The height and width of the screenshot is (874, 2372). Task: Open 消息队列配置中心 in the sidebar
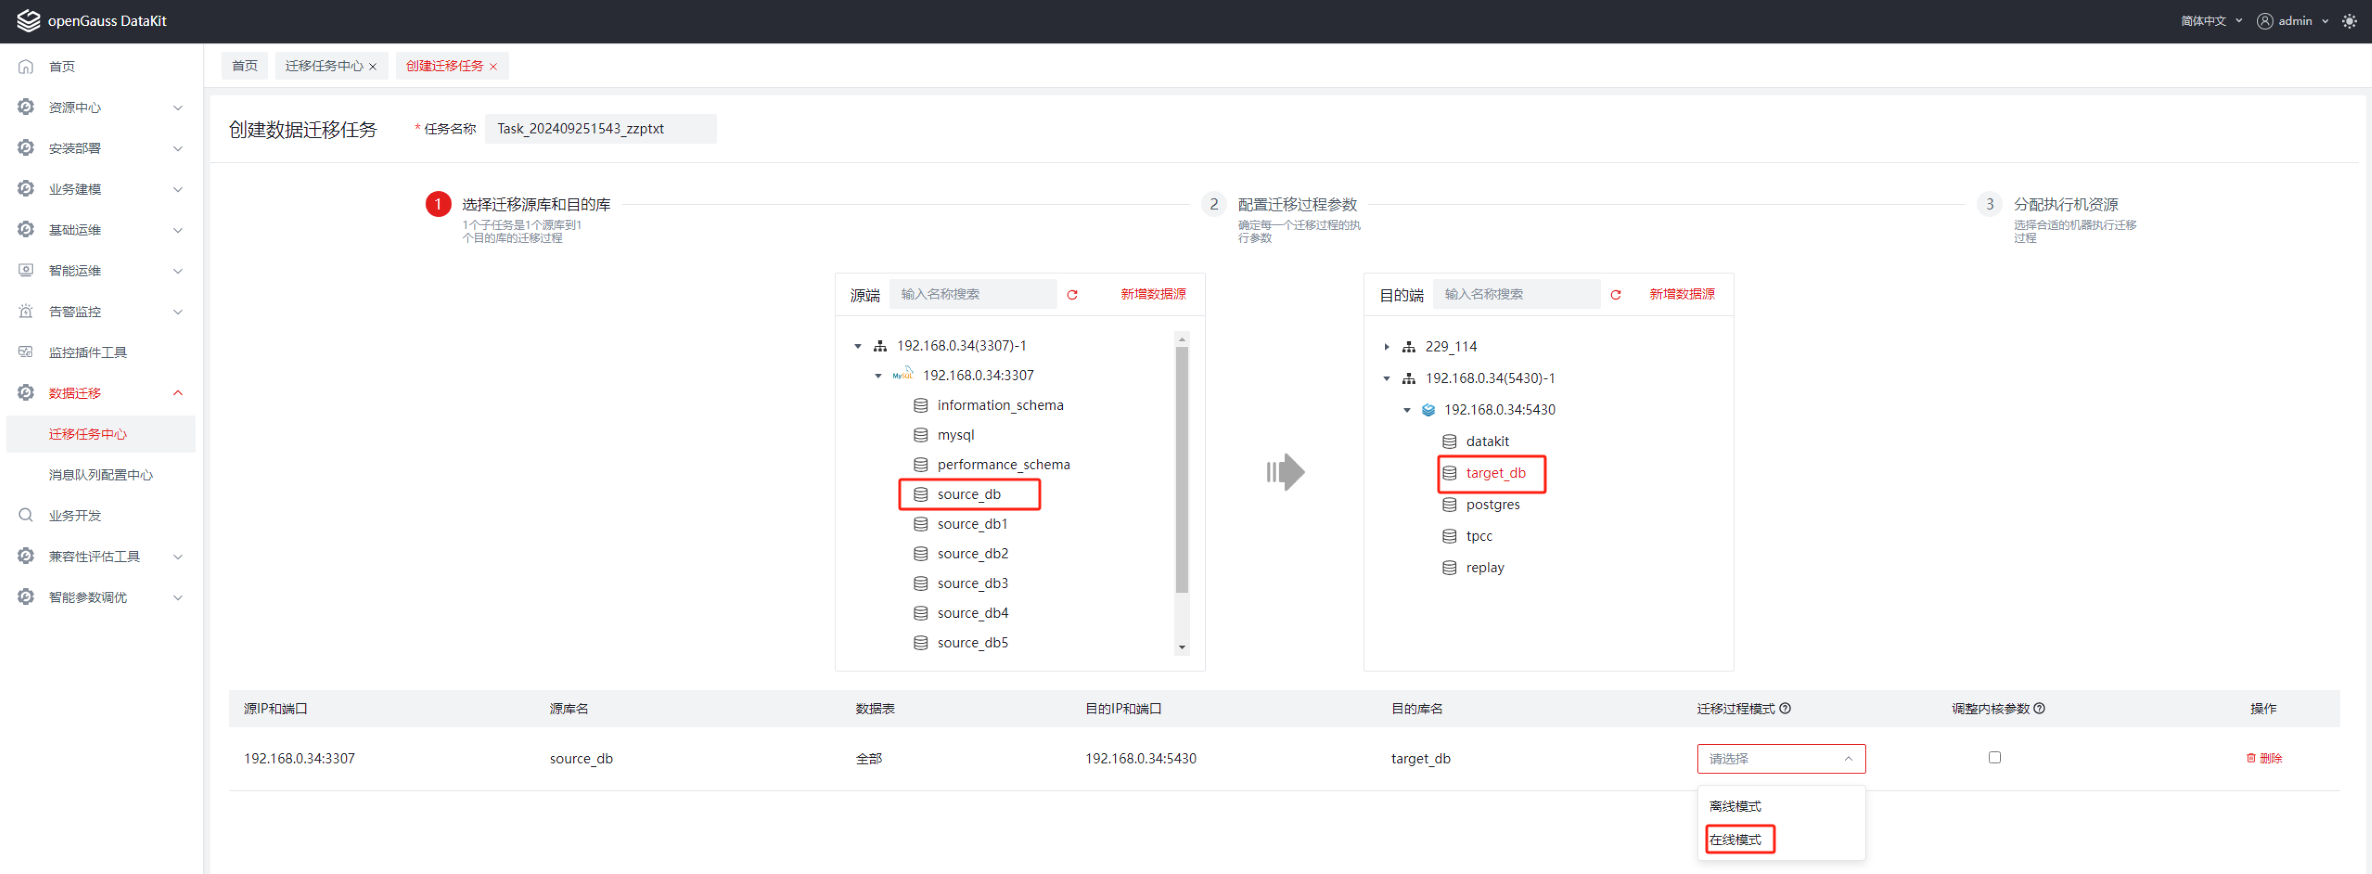click(x=101, y=475)
